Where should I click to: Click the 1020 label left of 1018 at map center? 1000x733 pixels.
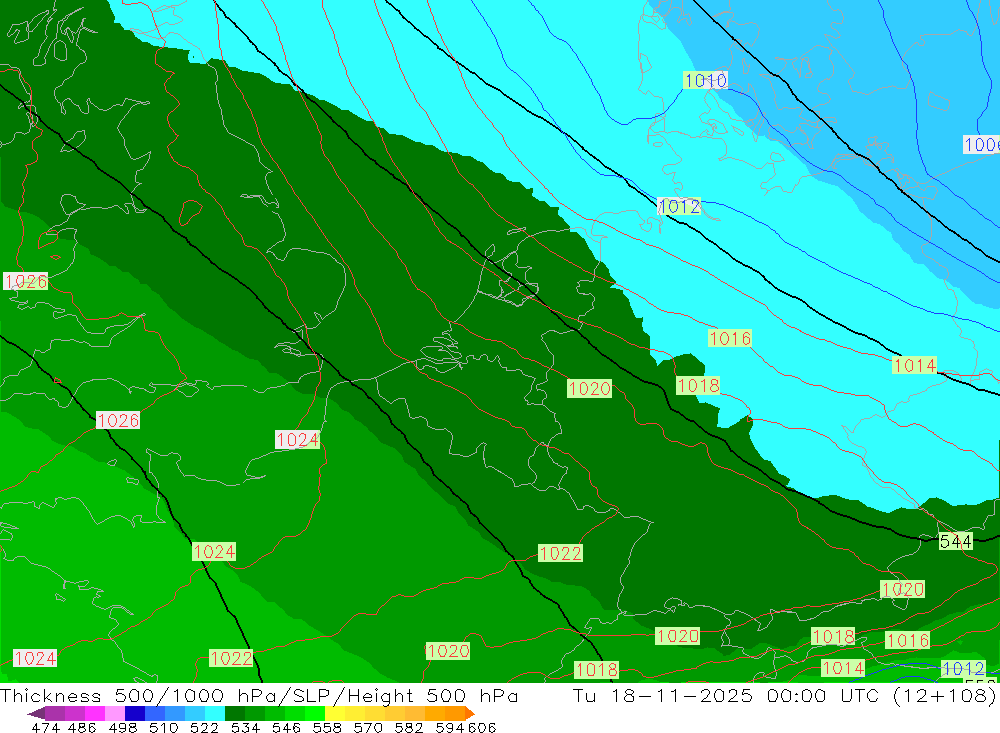(589, 389)
